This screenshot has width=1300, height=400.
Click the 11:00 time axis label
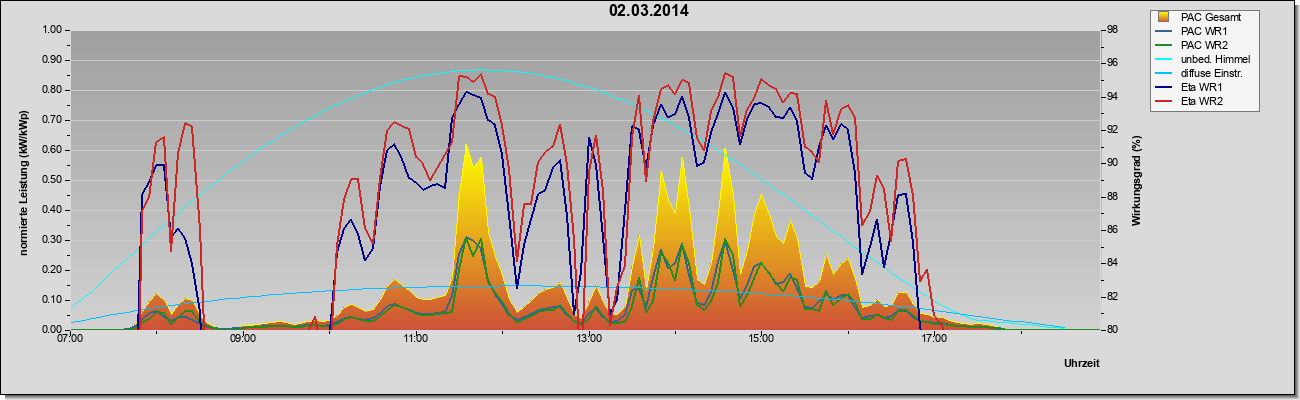click(x=416, y=340)
